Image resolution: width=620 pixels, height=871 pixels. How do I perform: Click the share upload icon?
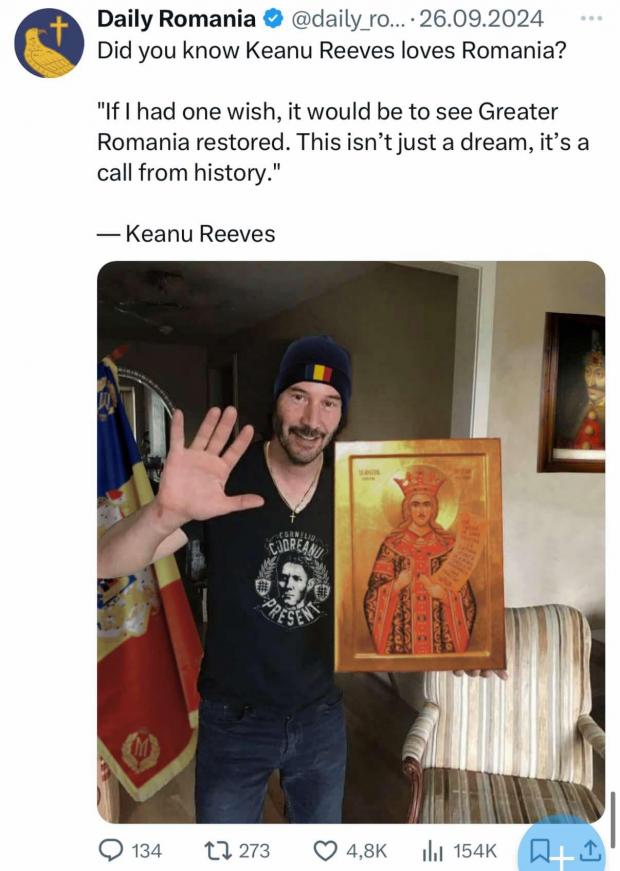[591, 850]
